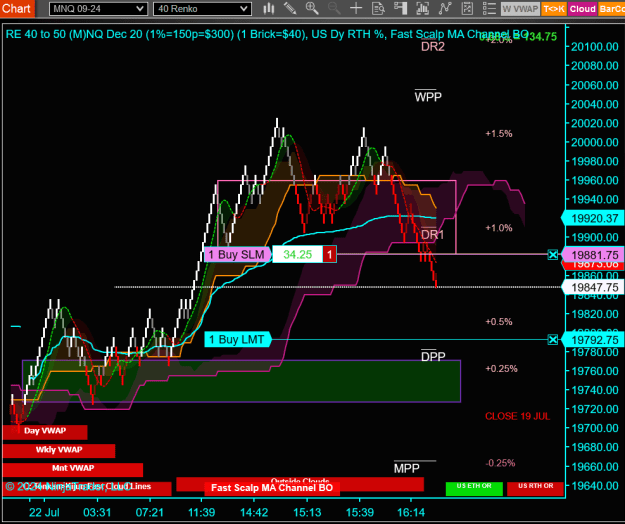Click Fast Scalp MA Channel BO red label
This screenshot has width=625, height=524.
click(272, 489)
